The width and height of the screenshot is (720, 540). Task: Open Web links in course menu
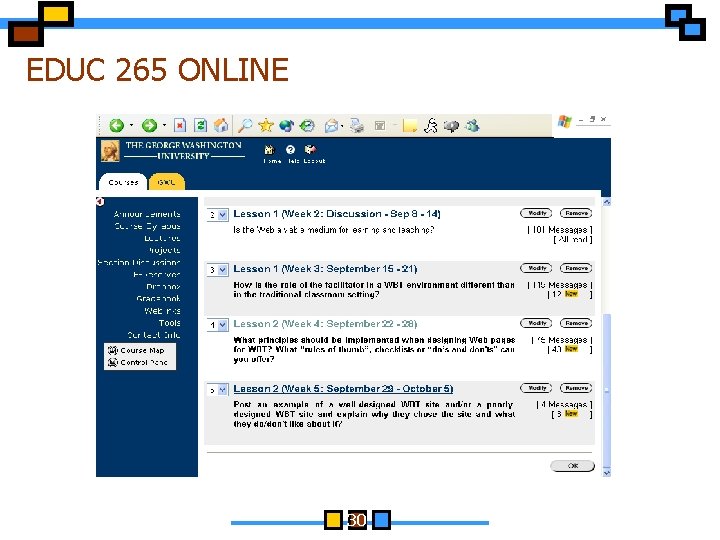(163, 310)
